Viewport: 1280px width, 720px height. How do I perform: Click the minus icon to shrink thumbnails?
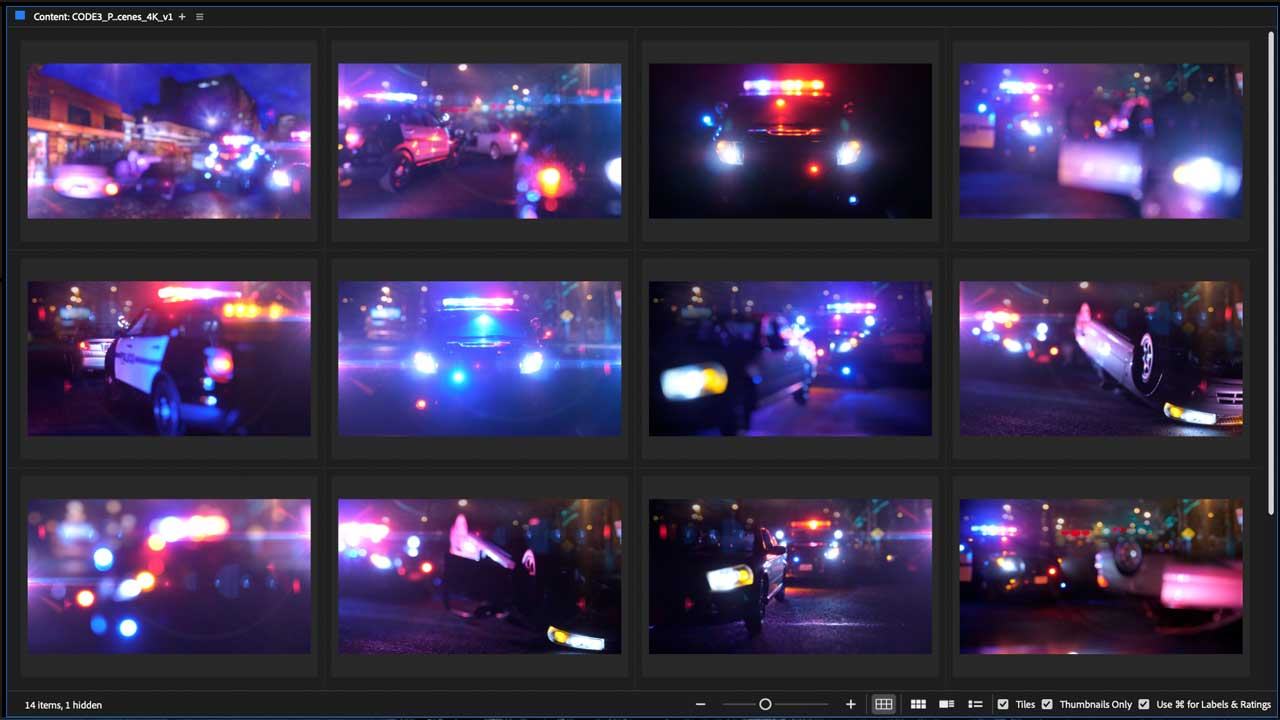(701, 705)
